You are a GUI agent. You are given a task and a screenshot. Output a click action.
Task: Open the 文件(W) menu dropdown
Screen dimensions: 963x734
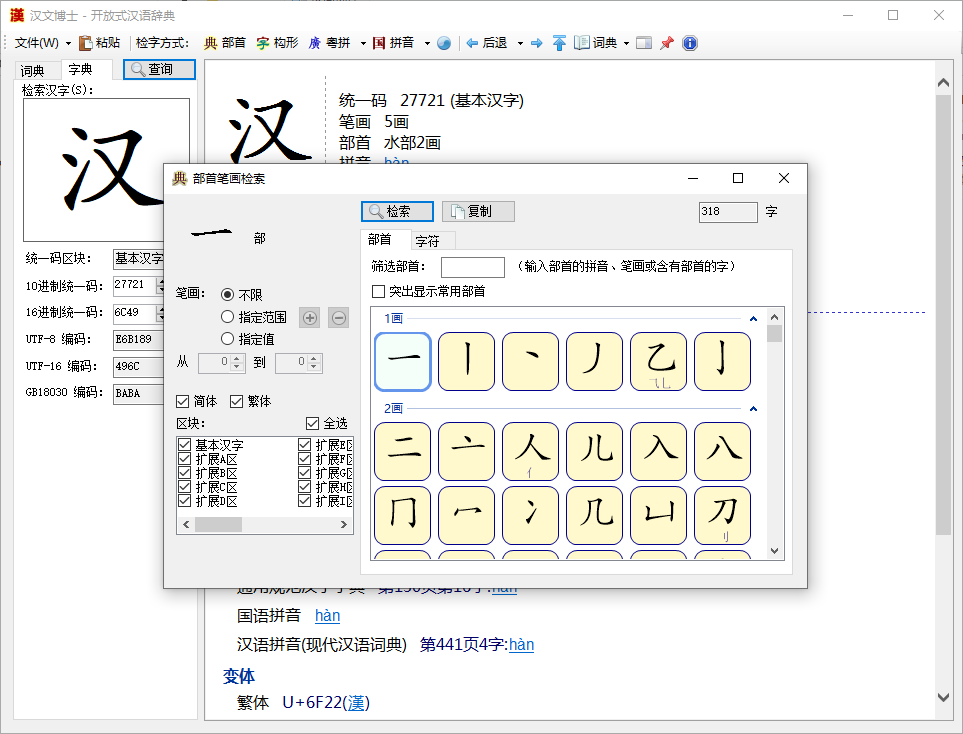(x=42, y=43)
